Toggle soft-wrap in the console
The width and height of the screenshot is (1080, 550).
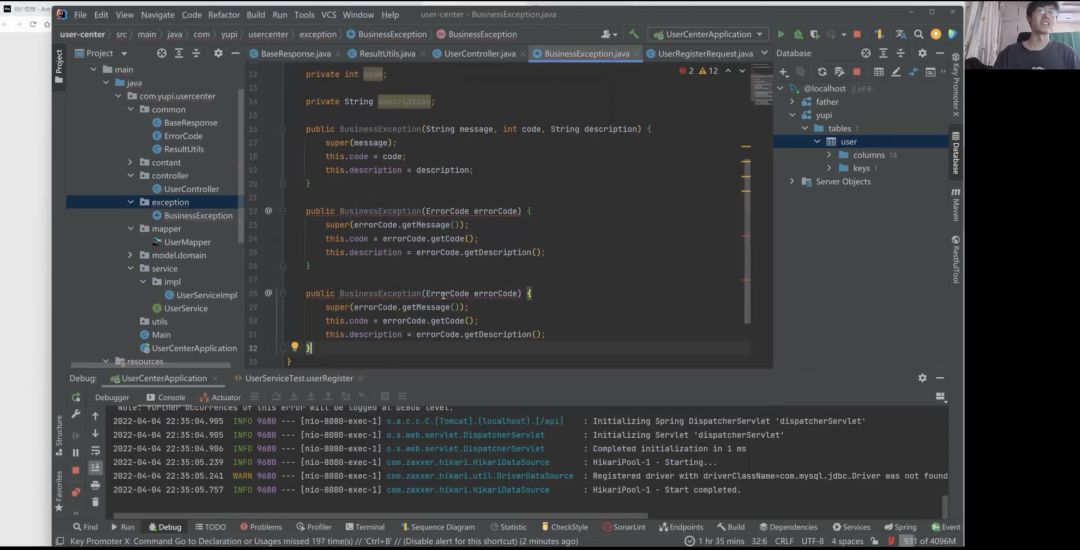point(95,451)
